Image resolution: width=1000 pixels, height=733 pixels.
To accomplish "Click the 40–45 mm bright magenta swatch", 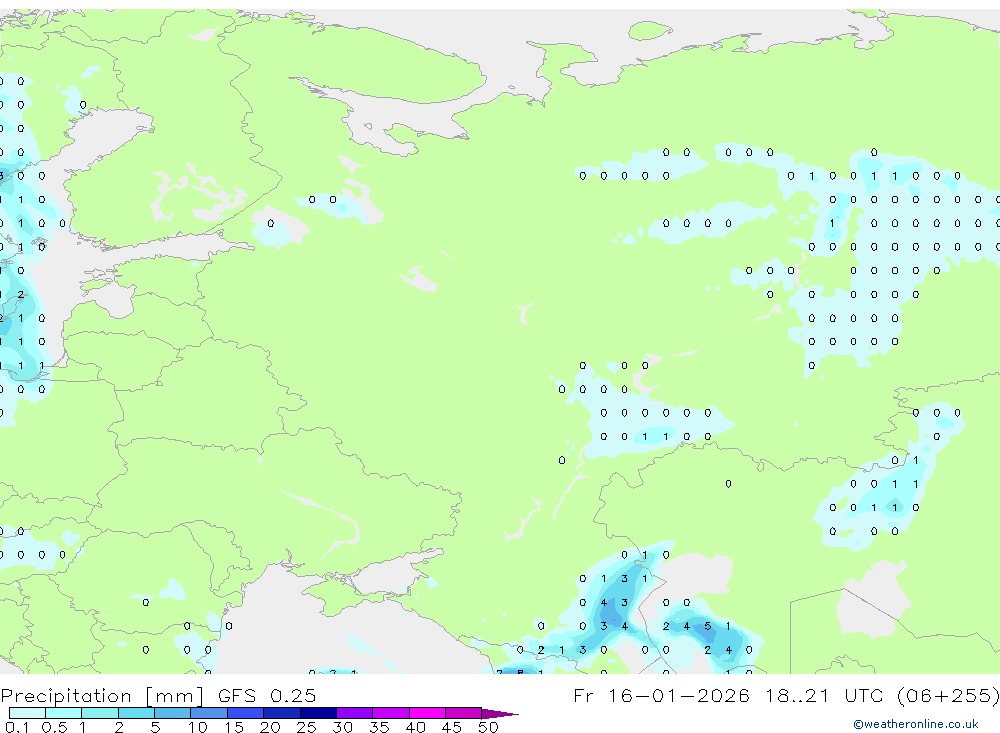I will 427,713.
